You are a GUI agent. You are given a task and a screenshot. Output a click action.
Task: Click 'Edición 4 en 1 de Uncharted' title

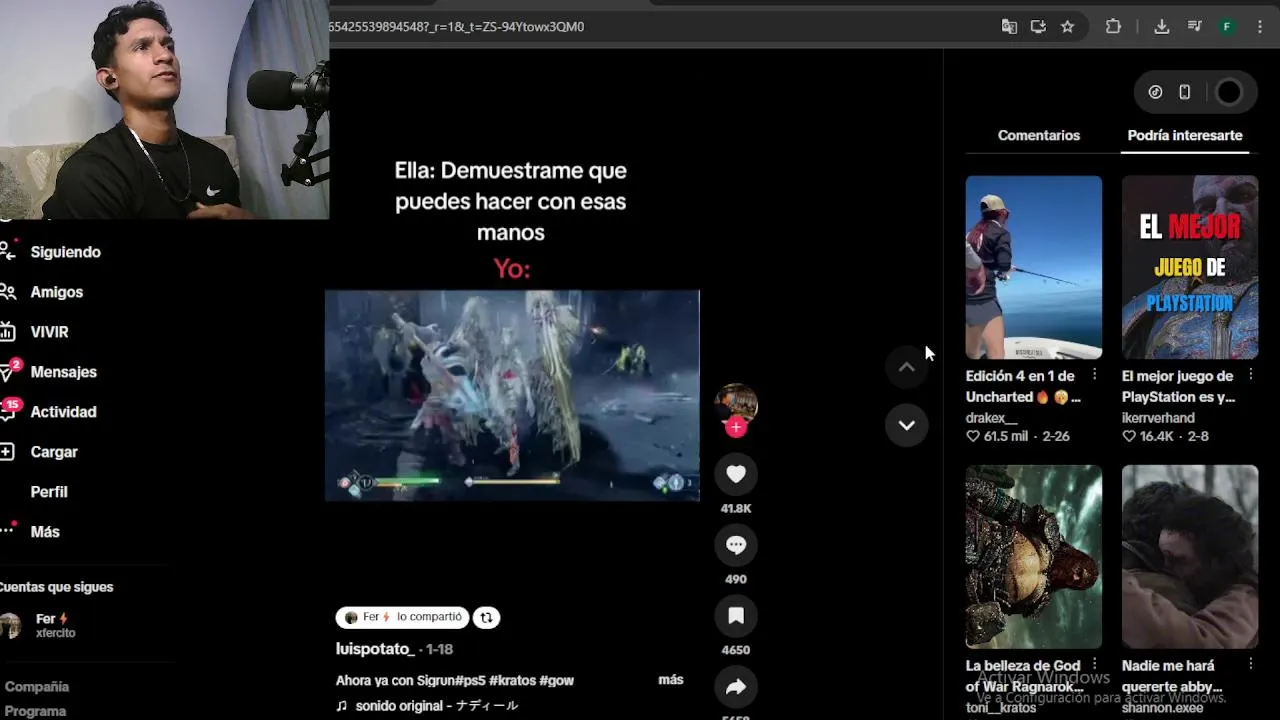[x=1023, y=386]
